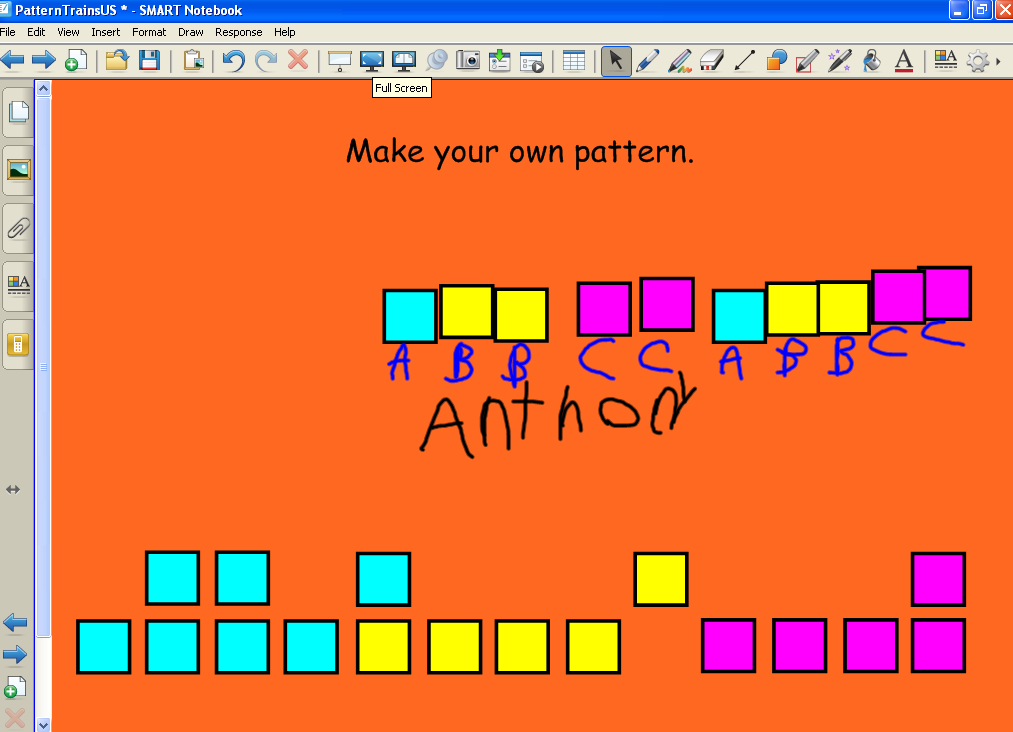Select the Creative Pen tool
Screen dimensions: 1013x732
click(680, 61)
